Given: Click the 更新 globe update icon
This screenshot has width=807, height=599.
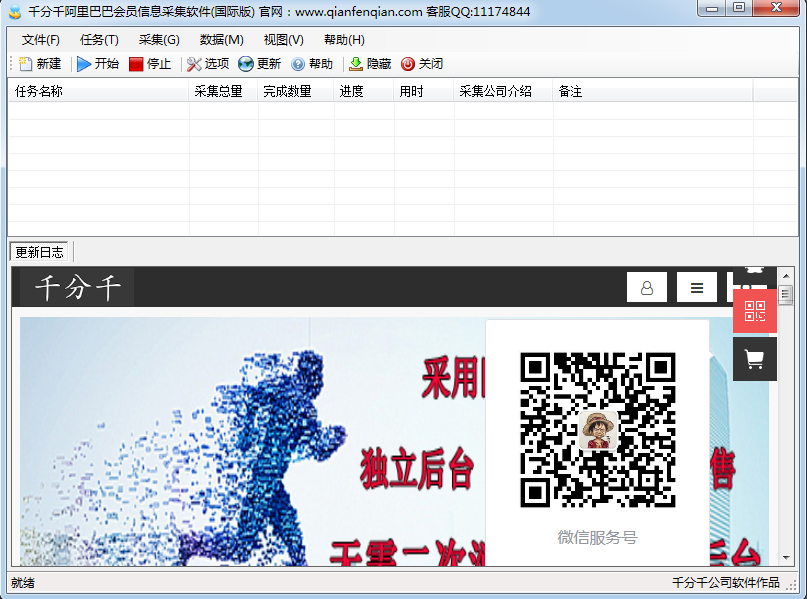Looking at the screenshot, I should click(245, 64).
